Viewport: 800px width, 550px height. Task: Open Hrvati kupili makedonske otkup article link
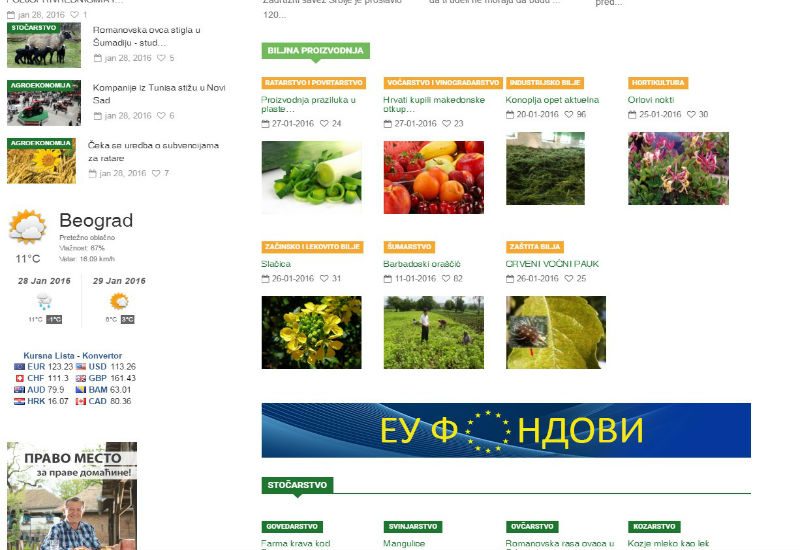point(434,104)
